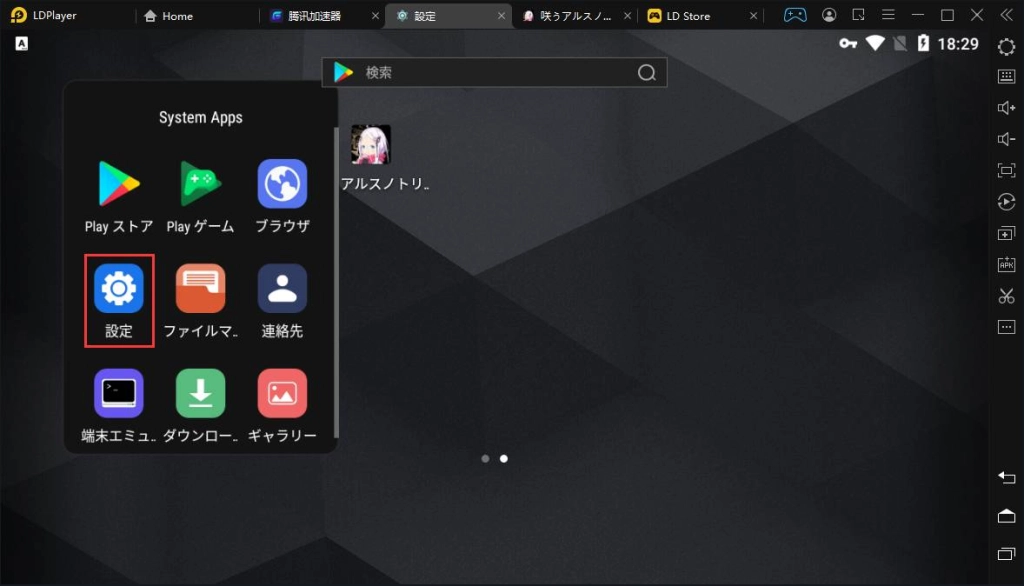
Task: Launch the 端末エミュ.. terminal emulator
Action: 118,405
